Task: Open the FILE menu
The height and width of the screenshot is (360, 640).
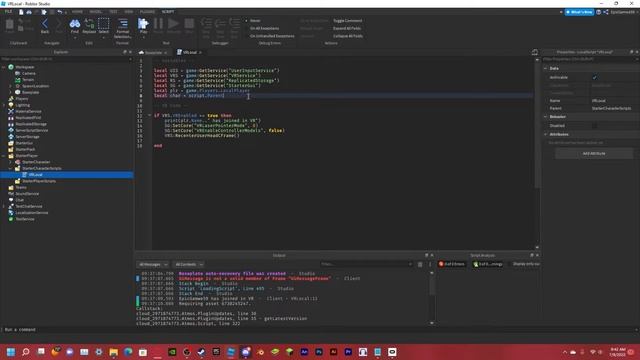Action: [8, 12]
